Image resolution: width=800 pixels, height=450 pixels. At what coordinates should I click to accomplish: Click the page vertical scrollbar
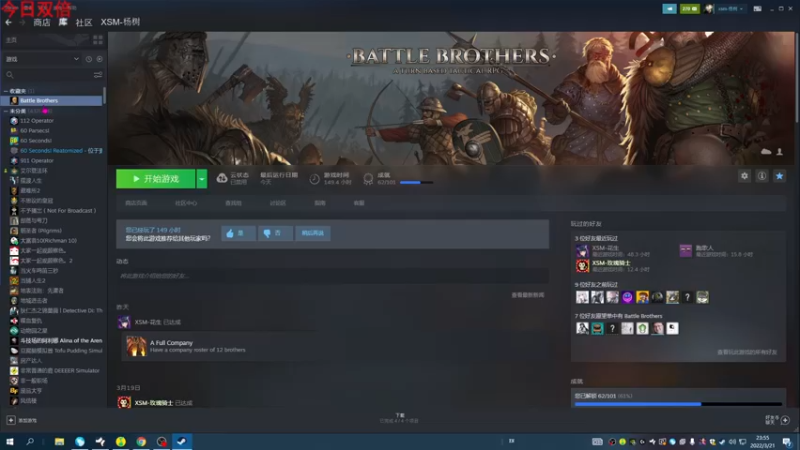click(x=796, y=77)
